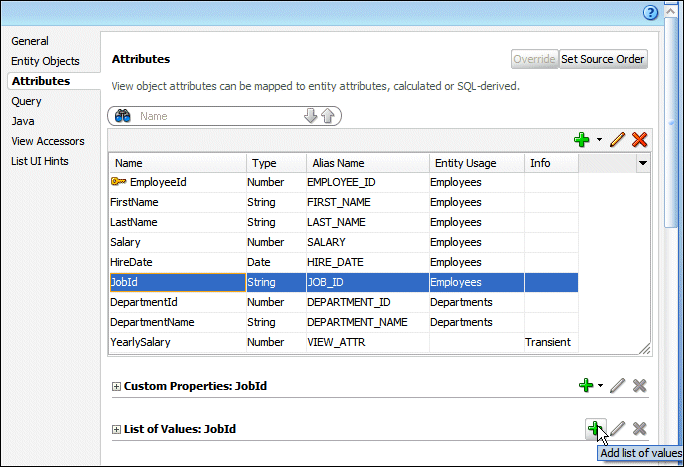Open the help icon at top right
This screenshot has height=467, width=684.
pyautogui.click(x=650, y=13)
